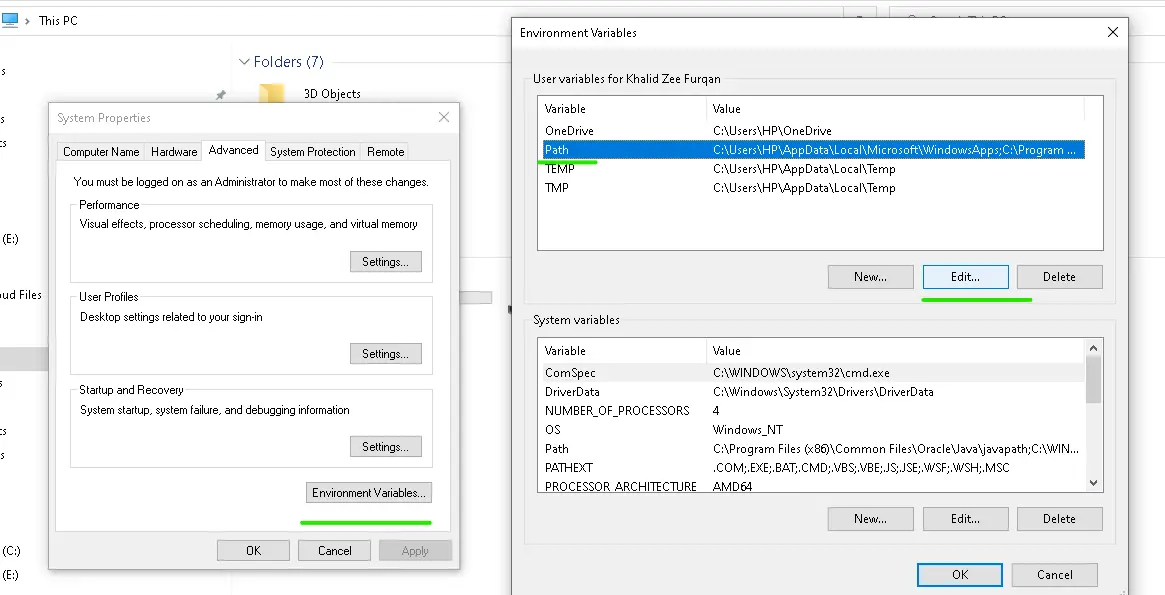1165x595 pixels.
Task: Click the This PC icon in address bar
Action: (x=9, y=20)
